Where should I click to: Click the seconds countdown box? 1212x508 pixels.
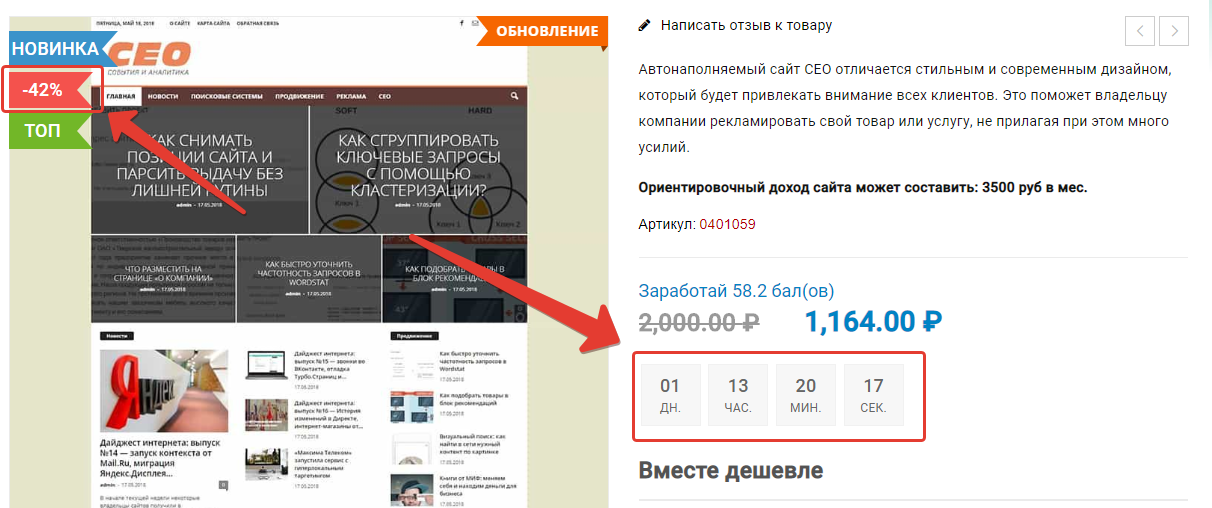pyautogui.click(x=873, y=395)
